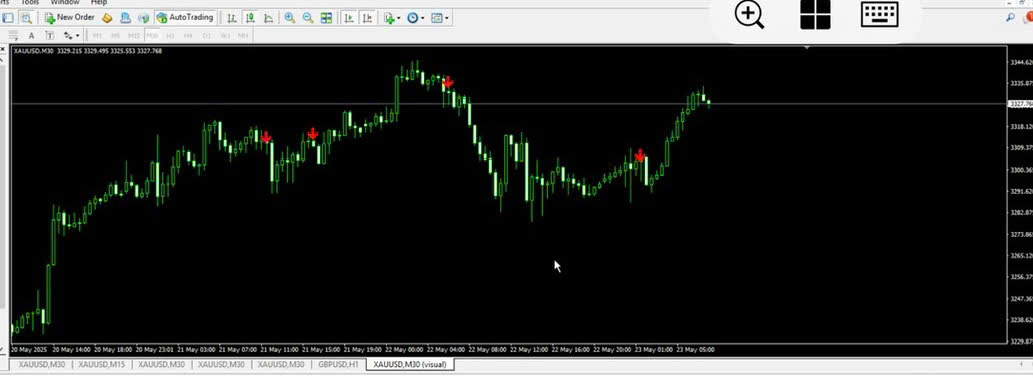Switch chart to bar chart style
The image size is (1033, 378).
[231, 18]
